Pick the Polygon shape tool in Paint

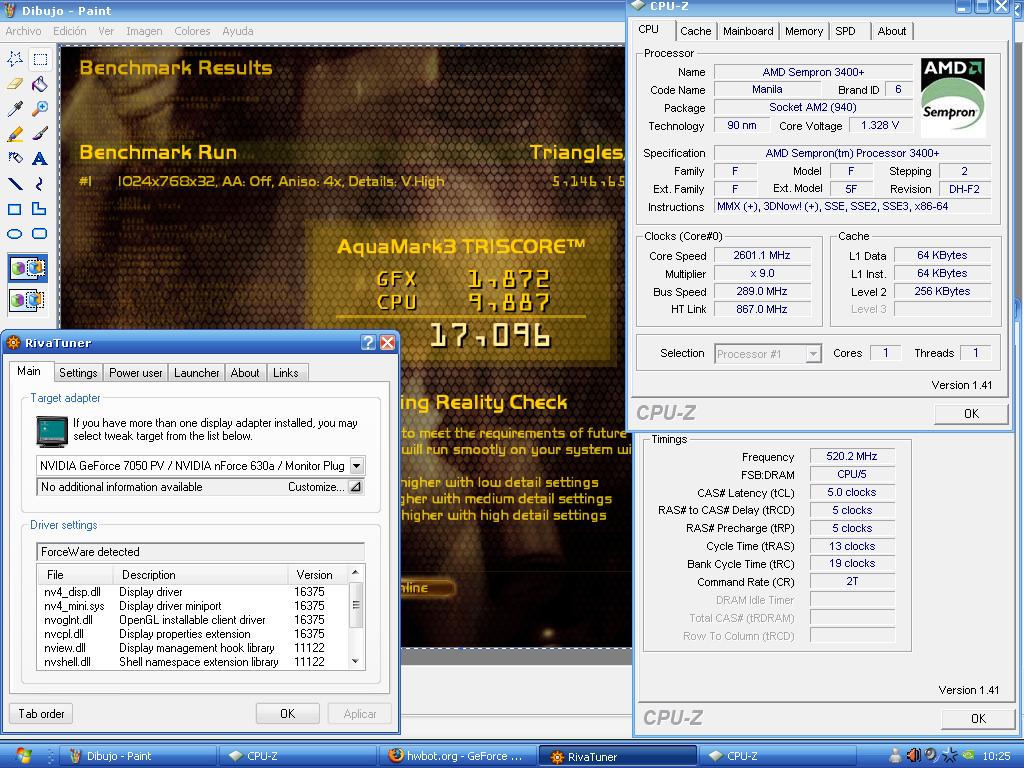click(40, 209)
